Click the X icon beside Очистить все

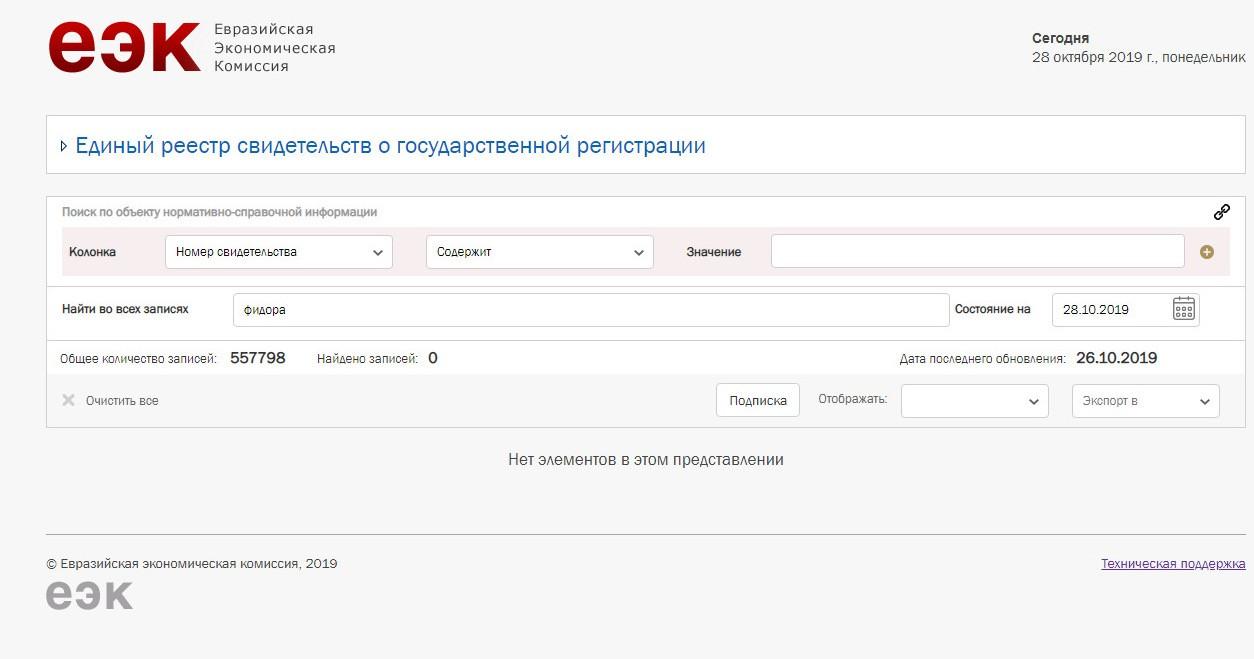pos(69,400)
